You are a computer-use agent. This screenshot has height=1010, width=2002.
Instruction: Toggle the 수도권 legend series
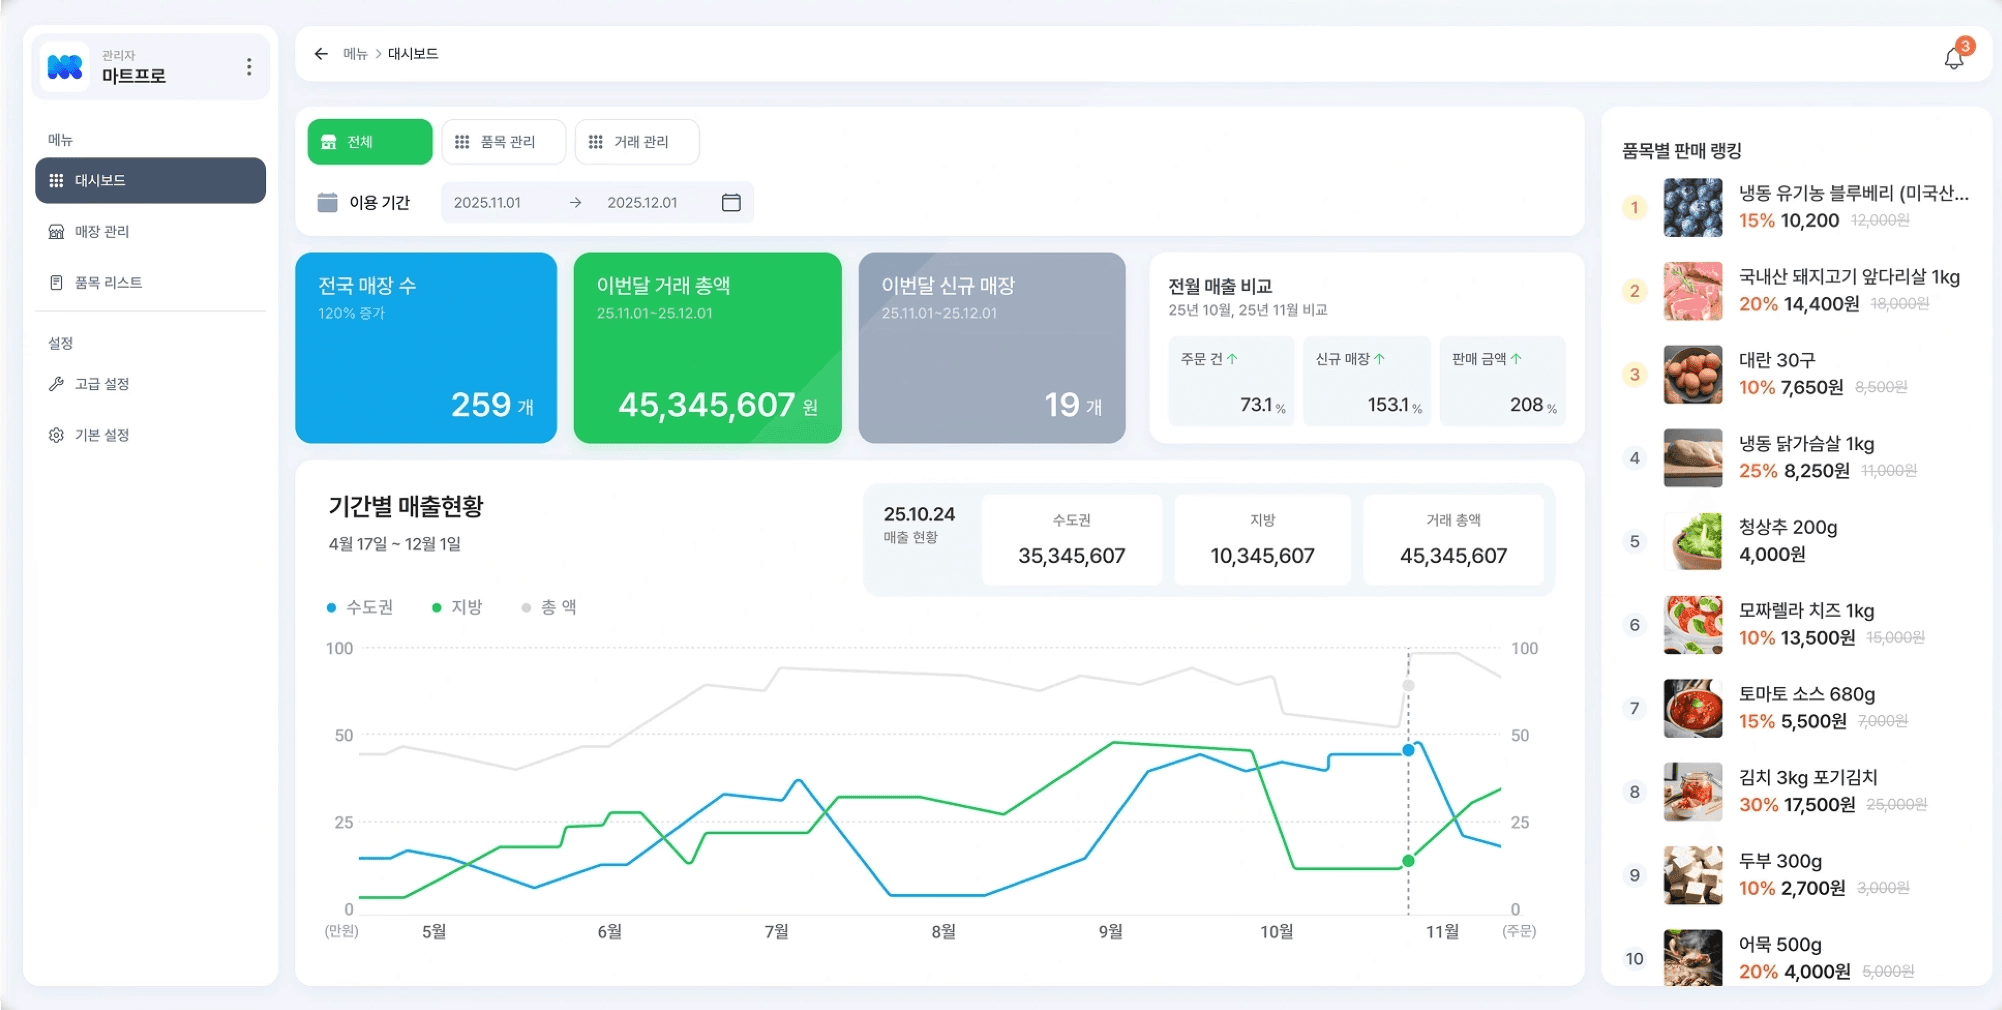coord(360,607)
